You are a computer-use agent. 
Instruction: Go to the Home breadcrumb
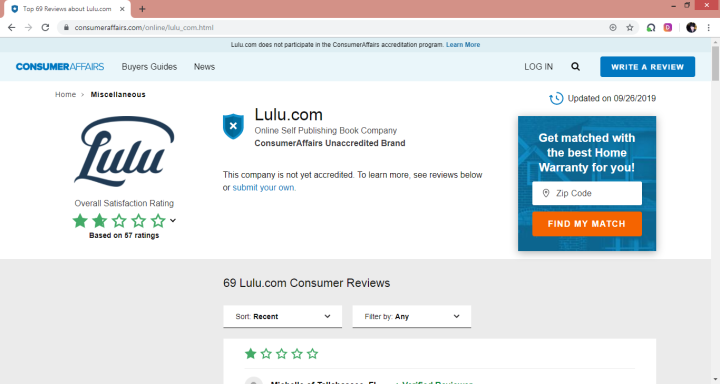tap(65, 94)
